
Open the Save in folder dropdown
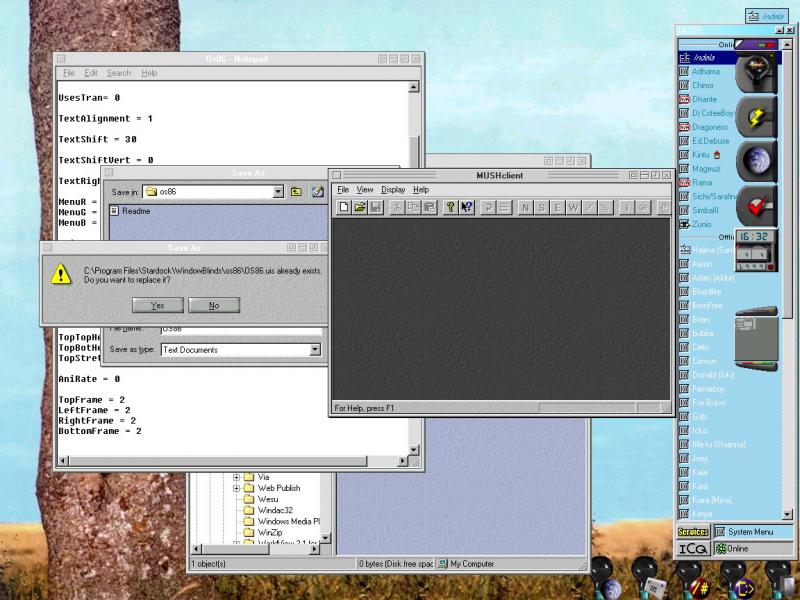coord(281,191)
